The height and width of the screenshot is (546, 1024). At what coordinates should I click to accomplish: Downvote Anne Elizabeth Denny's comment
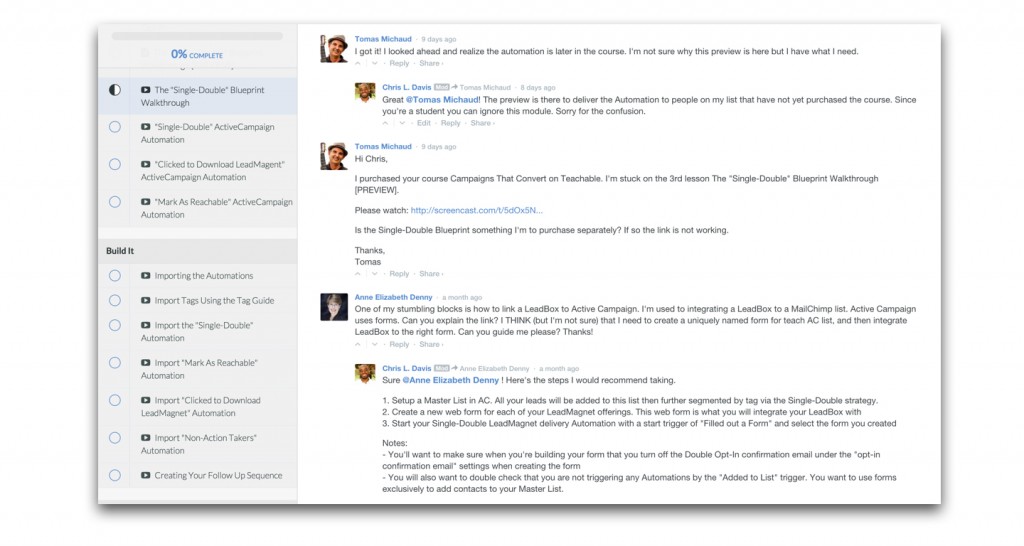click(374, 345)
